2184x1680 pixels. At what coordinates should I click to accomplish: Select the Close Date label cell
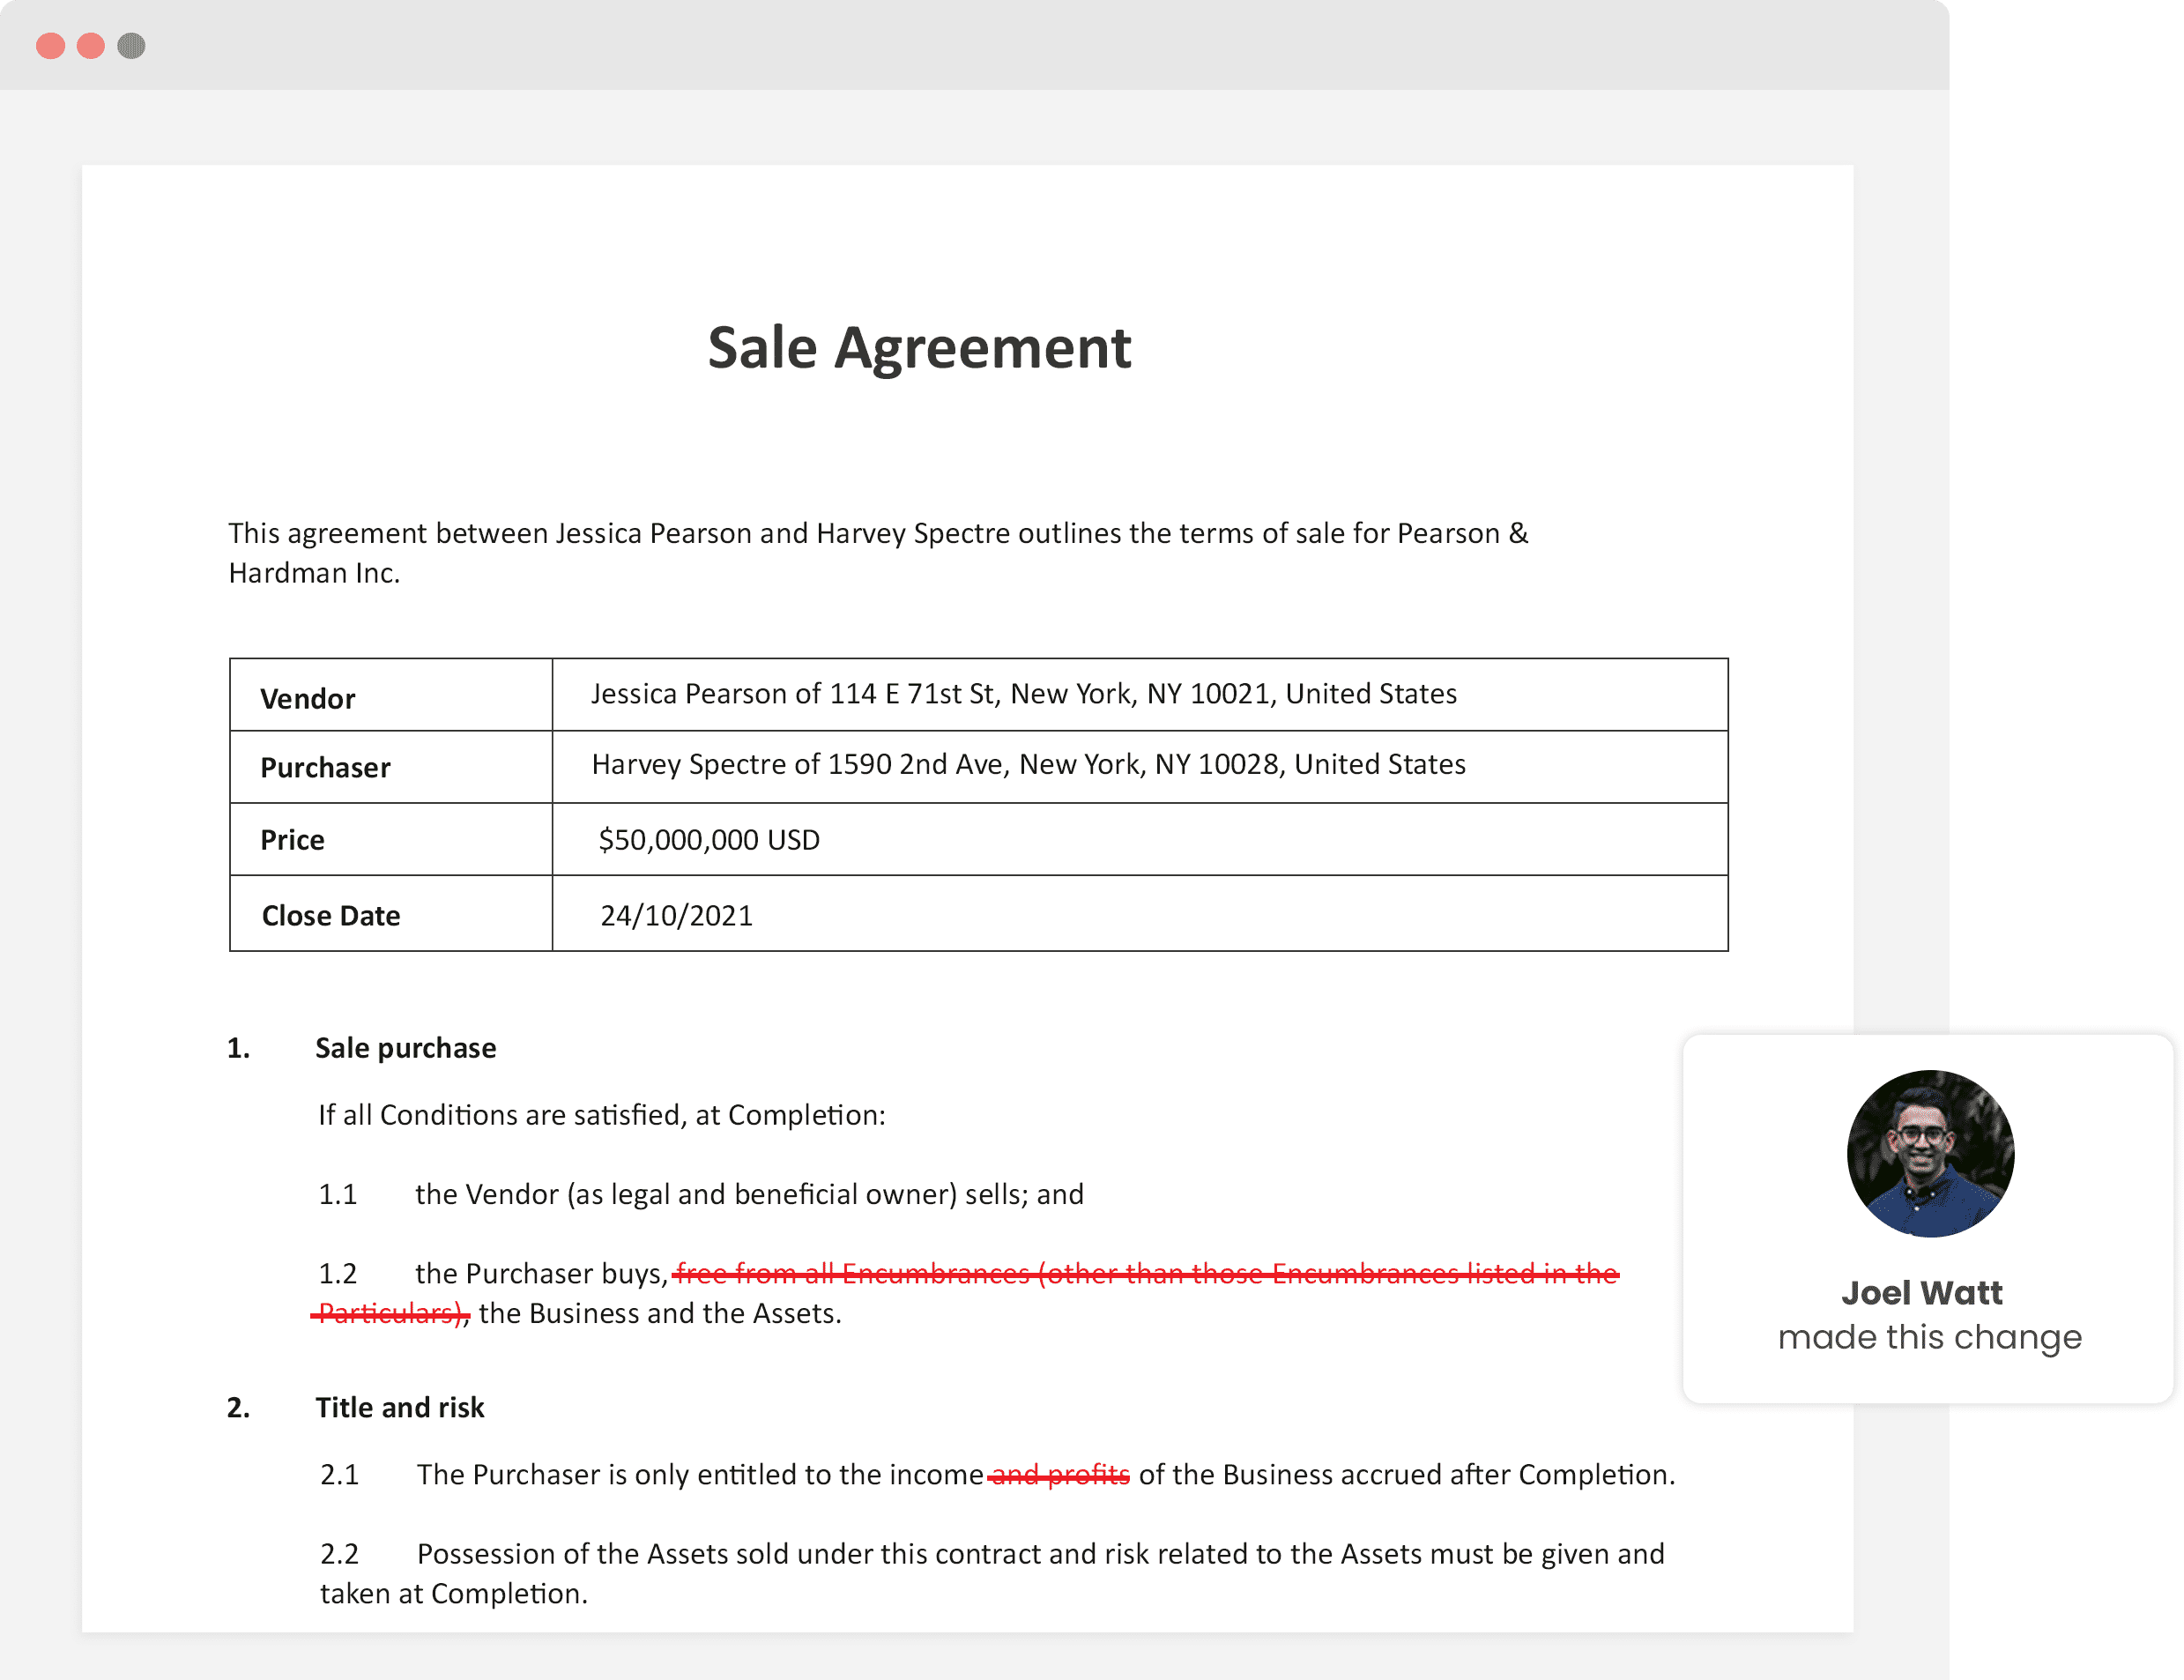[391, 914]
